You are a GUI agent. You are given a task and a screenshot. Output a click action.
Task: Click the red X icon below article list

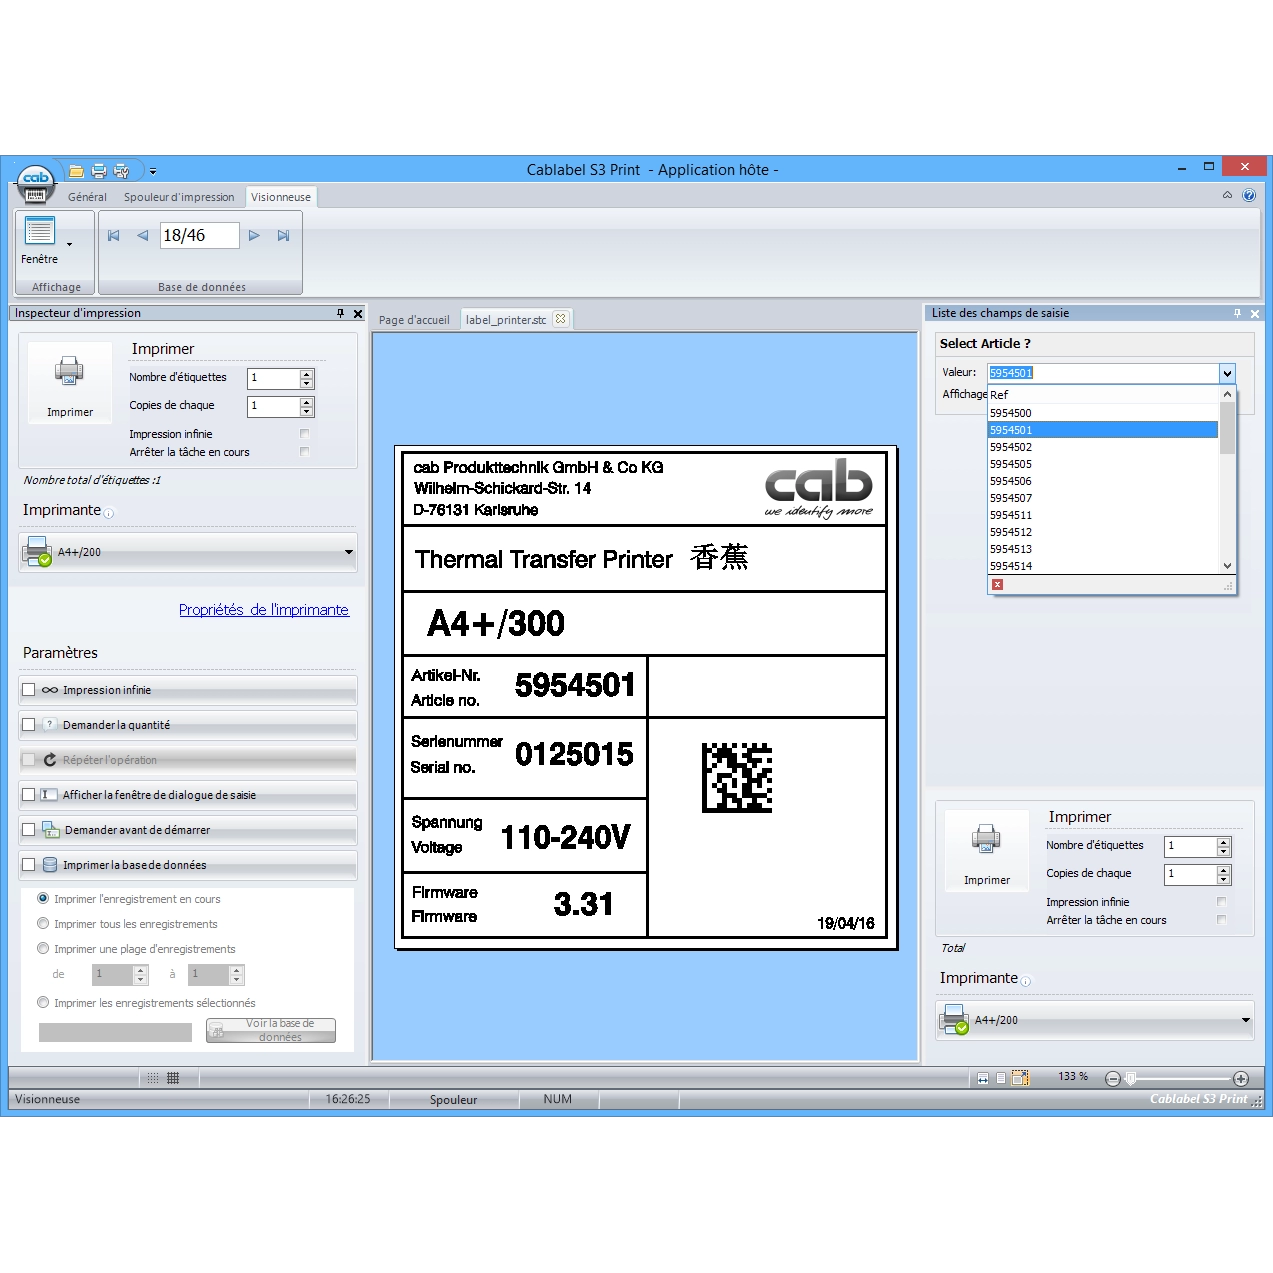[x=998, y=585]
